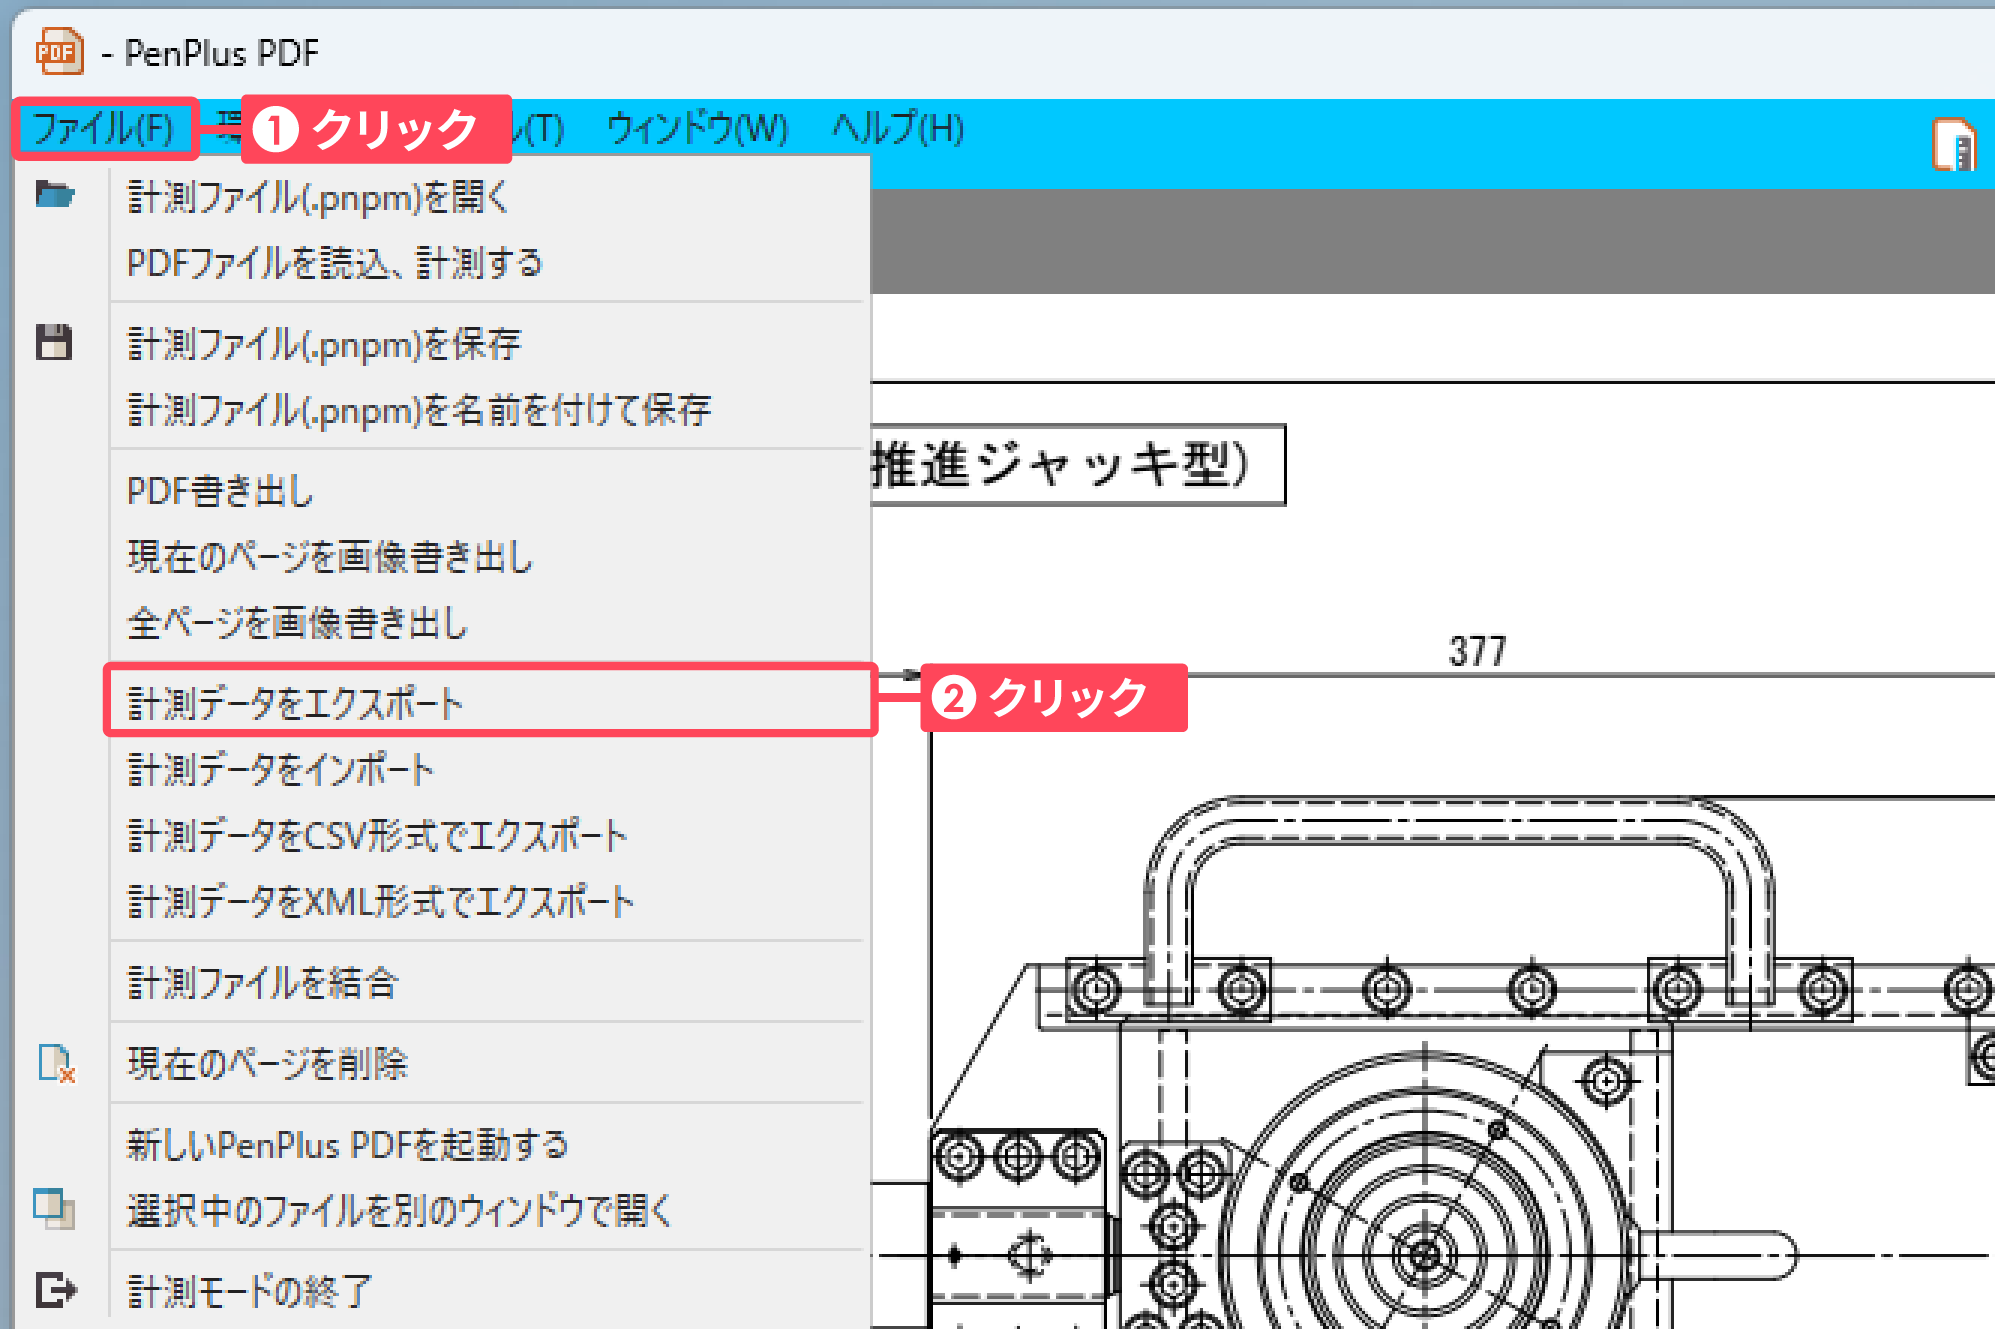This screenshot has height=1329, width=1995.
Task: Choose 計測ファイル(.pnpm)を開く
Action: [x=489, y=198]
